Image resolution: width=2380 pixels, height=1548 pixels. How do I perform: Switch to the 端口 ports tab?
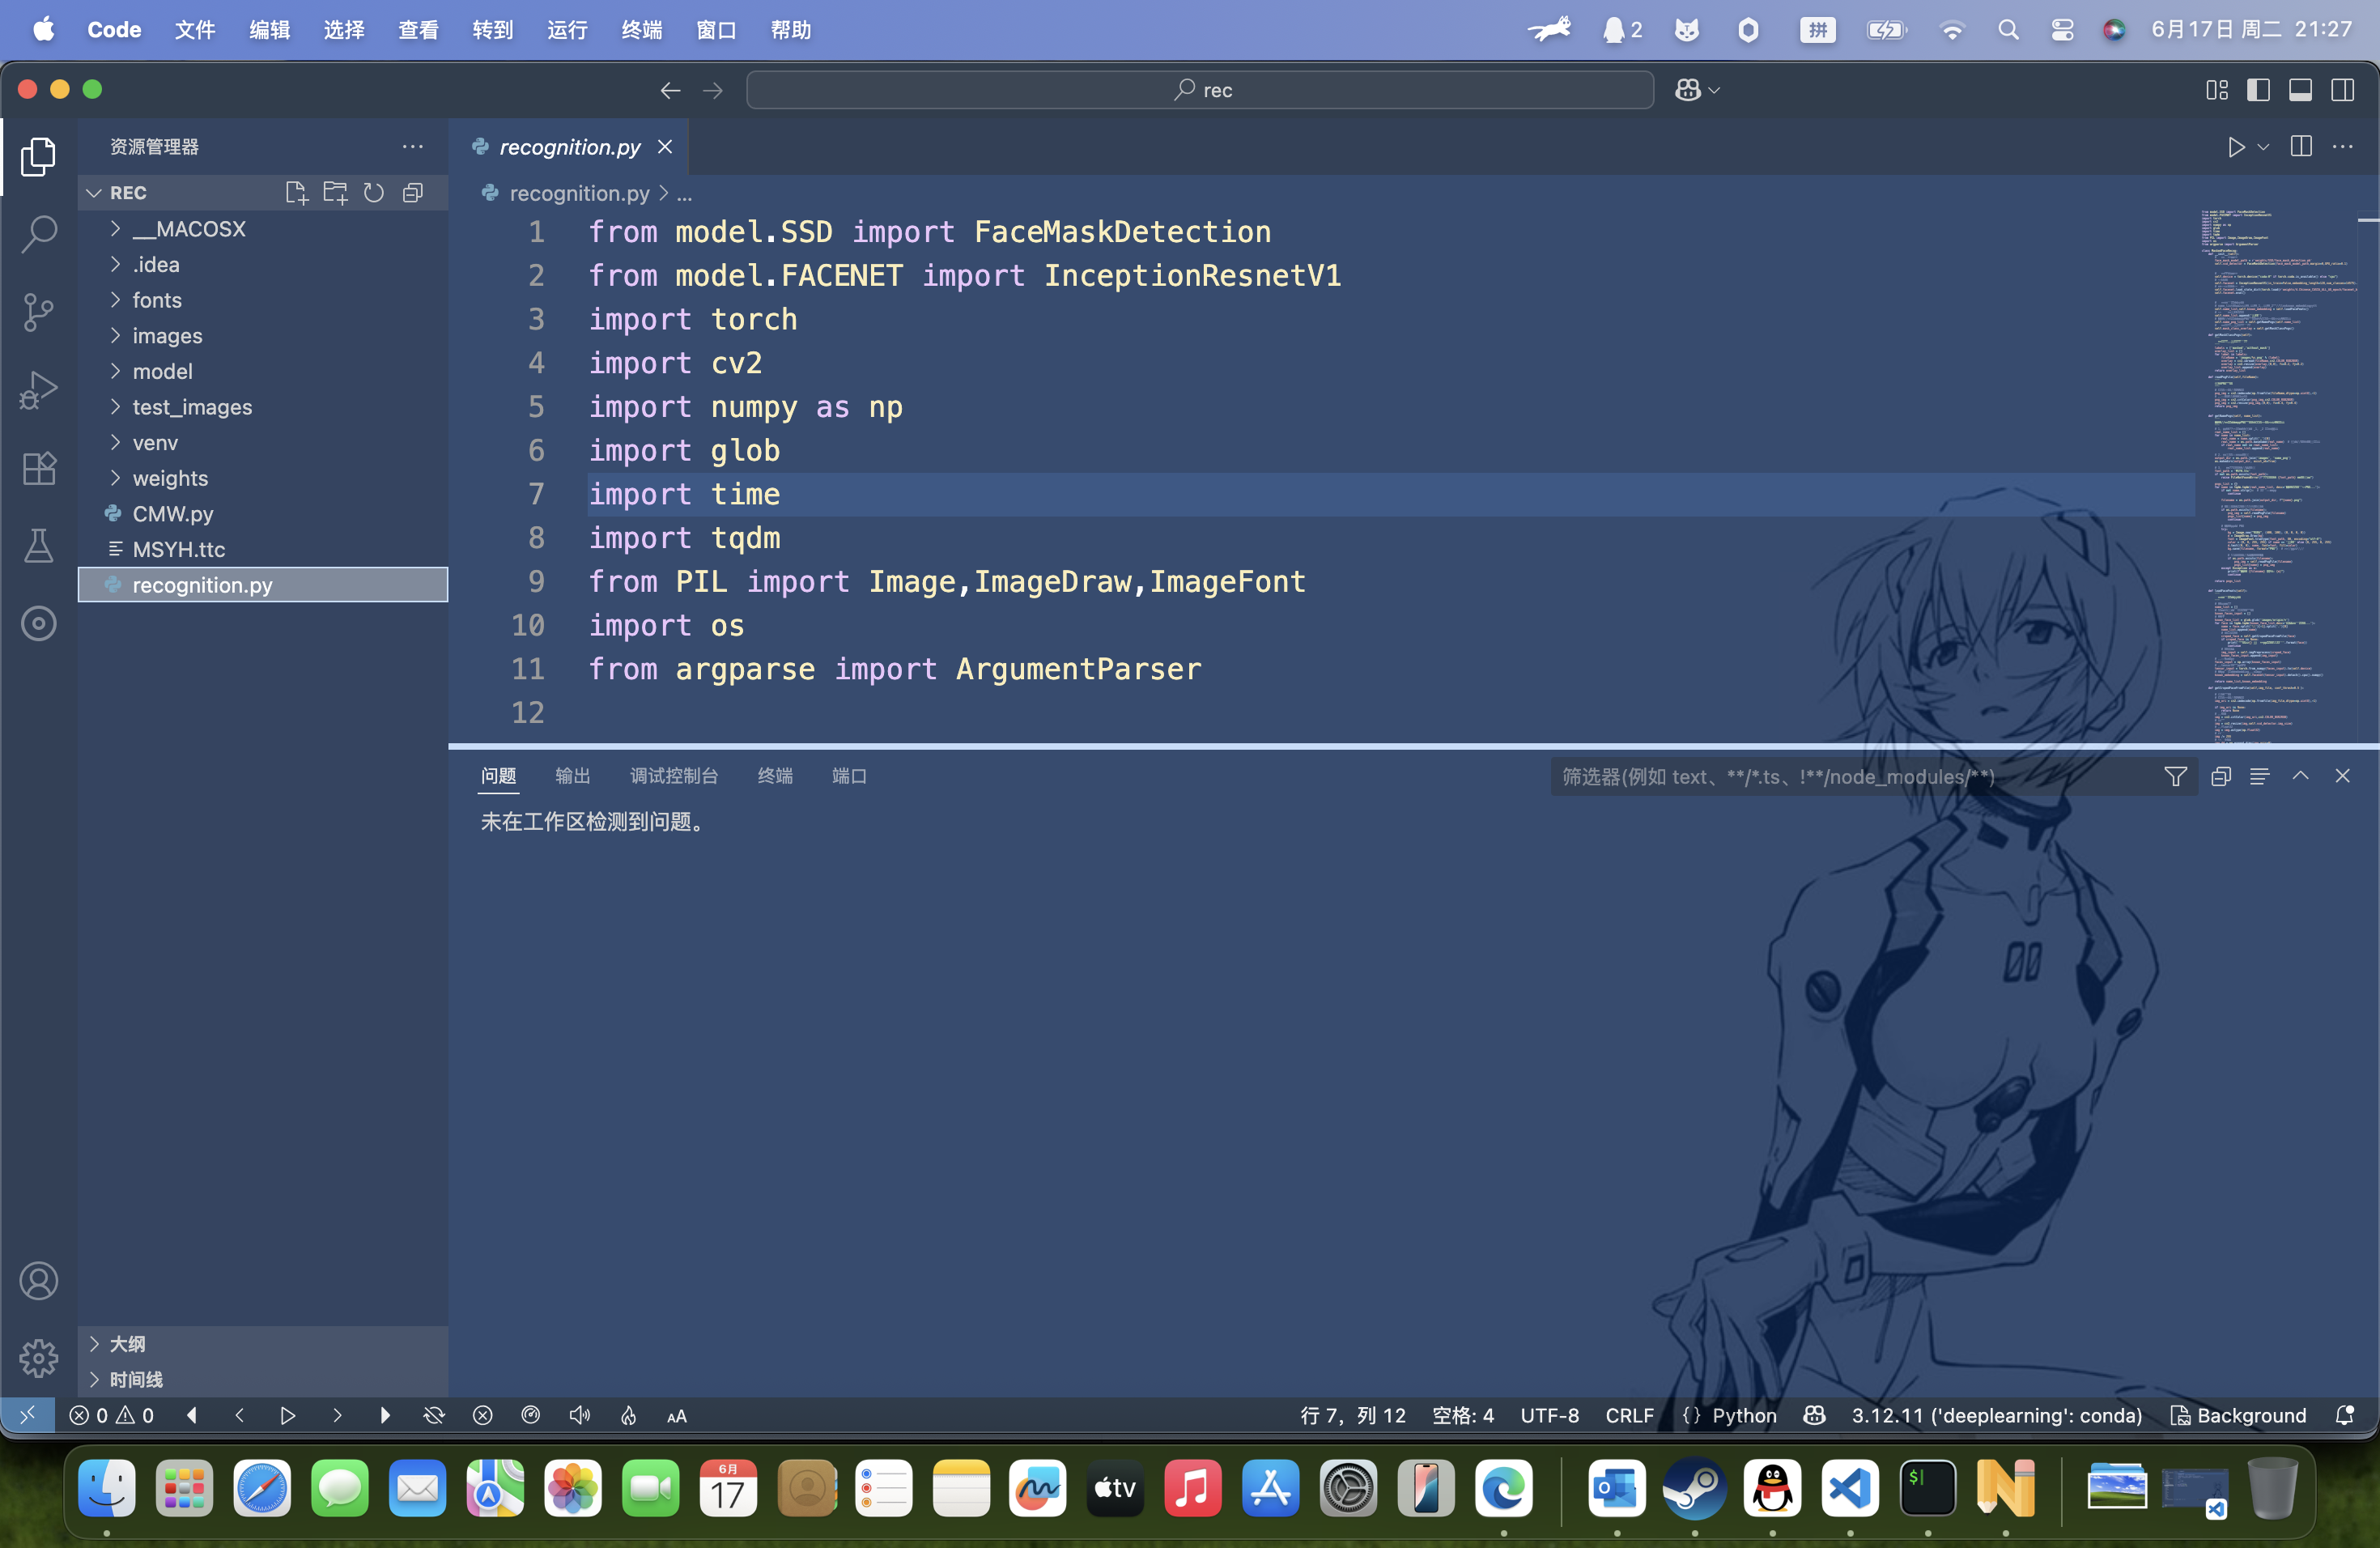coord(849,776)
